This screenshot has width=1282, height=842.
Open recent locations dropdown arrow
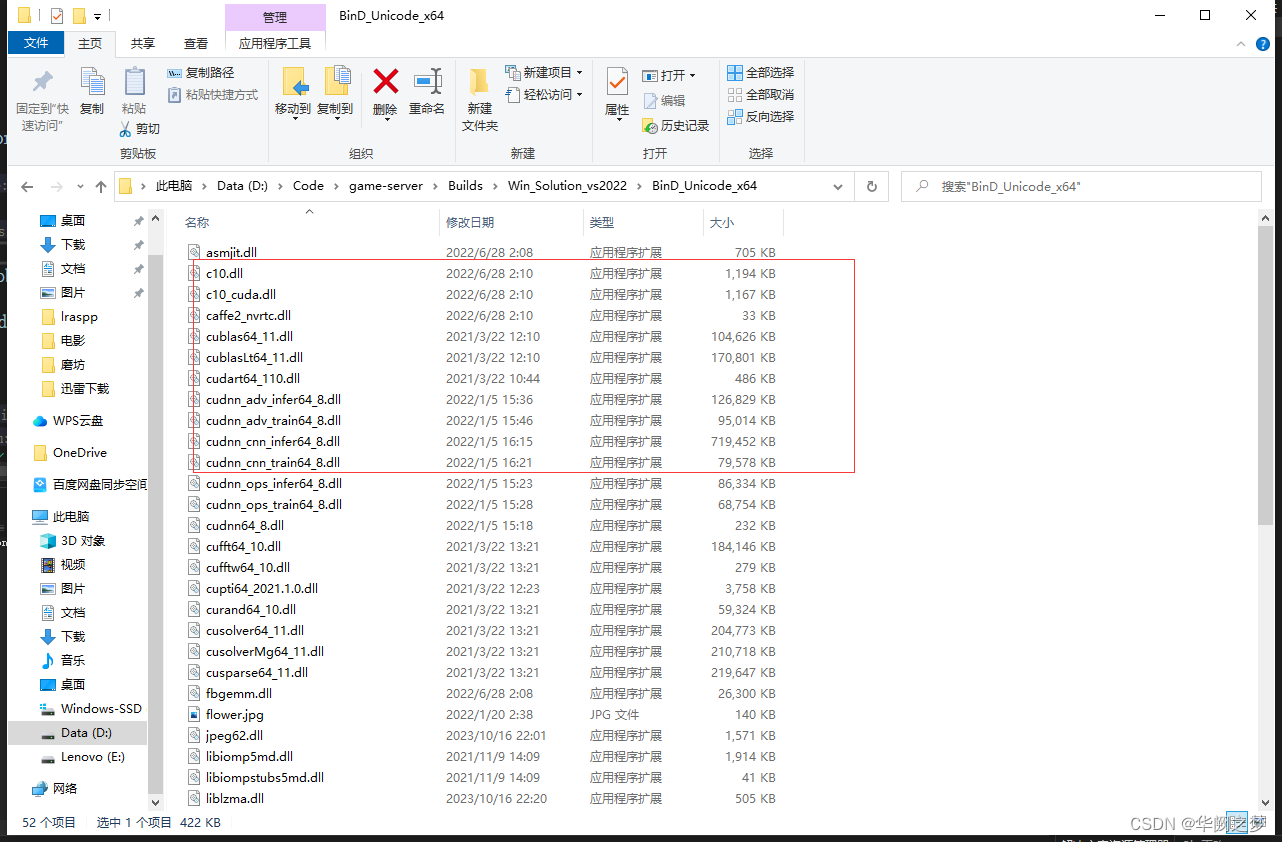[78, 187]
